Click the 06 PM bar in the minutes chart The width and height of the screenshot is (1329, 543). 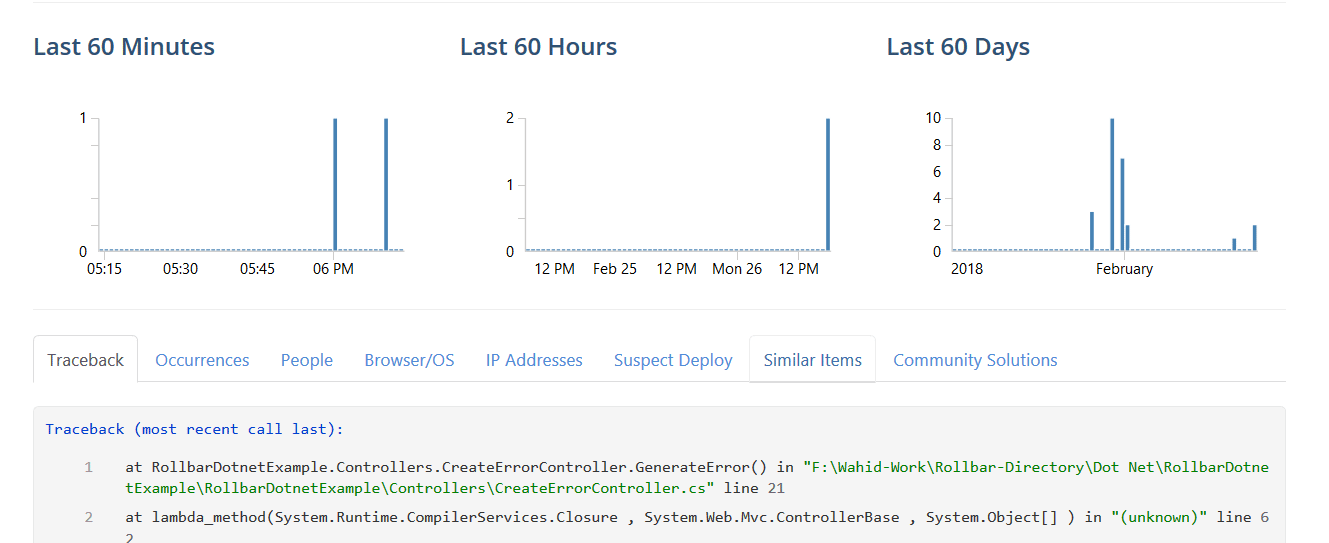point(335,185)
